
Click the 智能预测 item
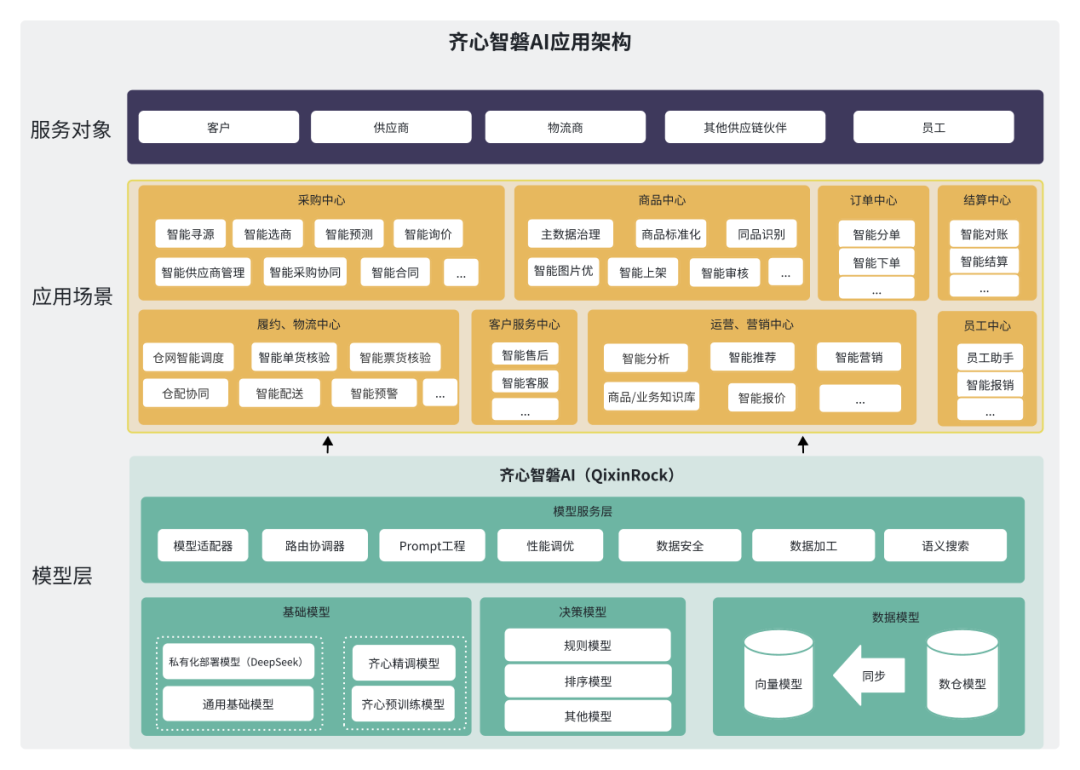click(349, 234)
